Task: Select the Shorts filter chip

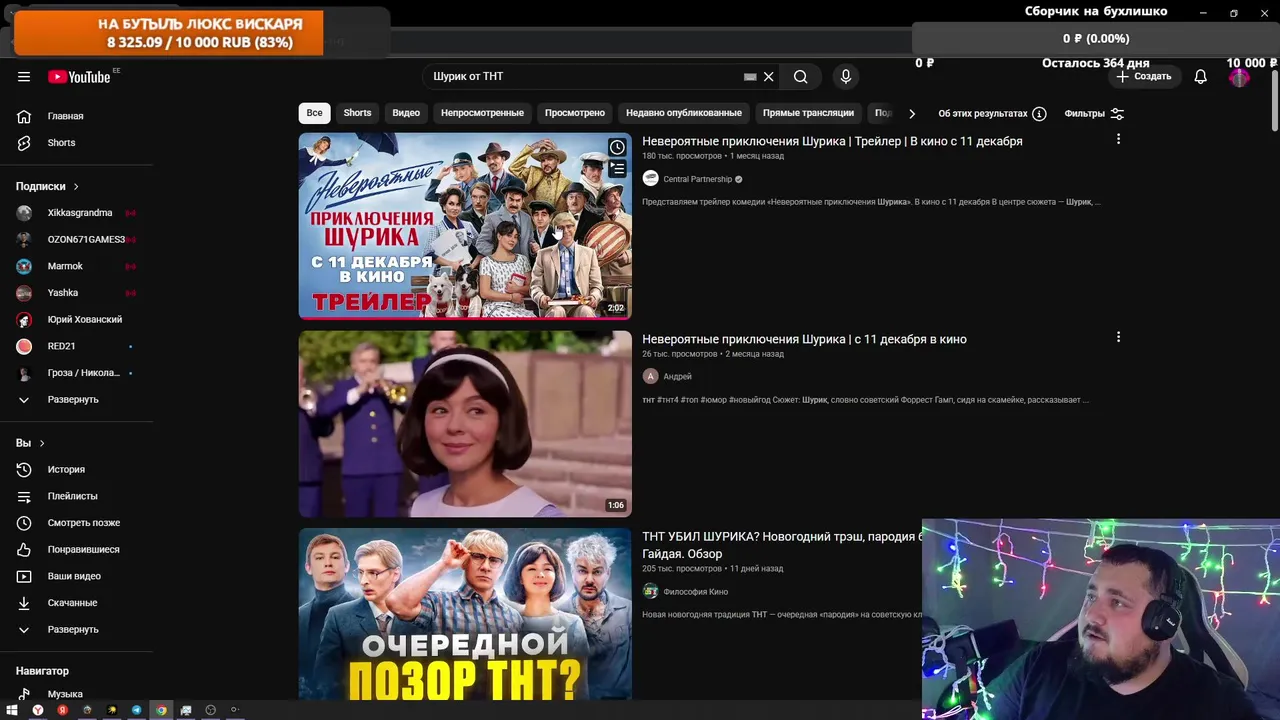Action: pyautogui.click(x=357, y=113)
